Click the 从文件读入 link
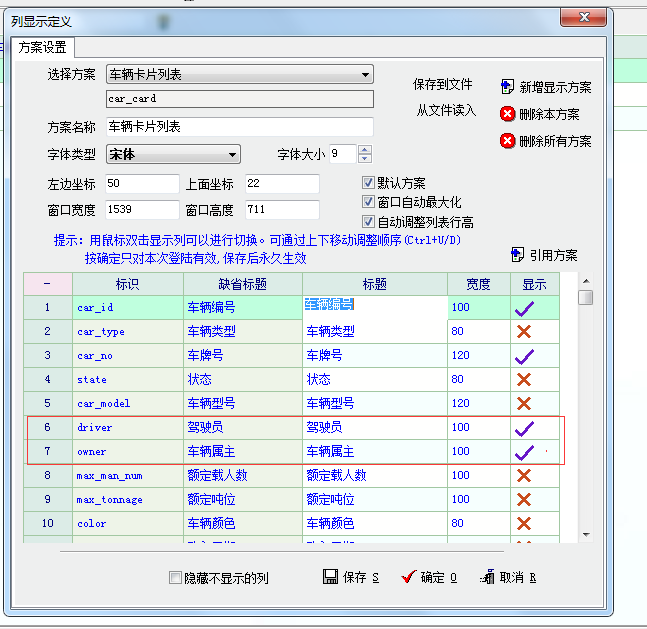Screen dimensions: 647x629 tap(446, 111)
